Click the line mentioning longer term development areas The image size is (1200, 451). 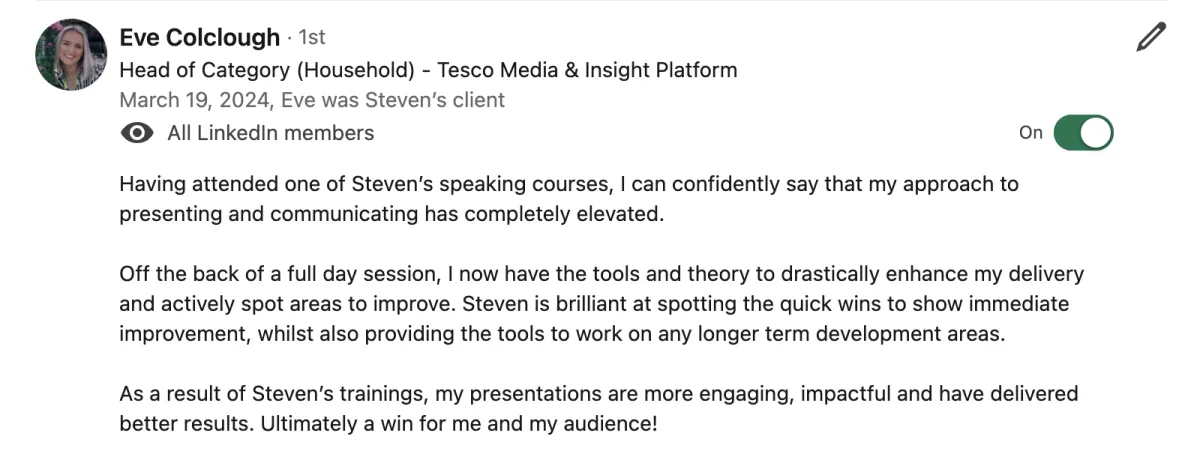tap(562, 334)
